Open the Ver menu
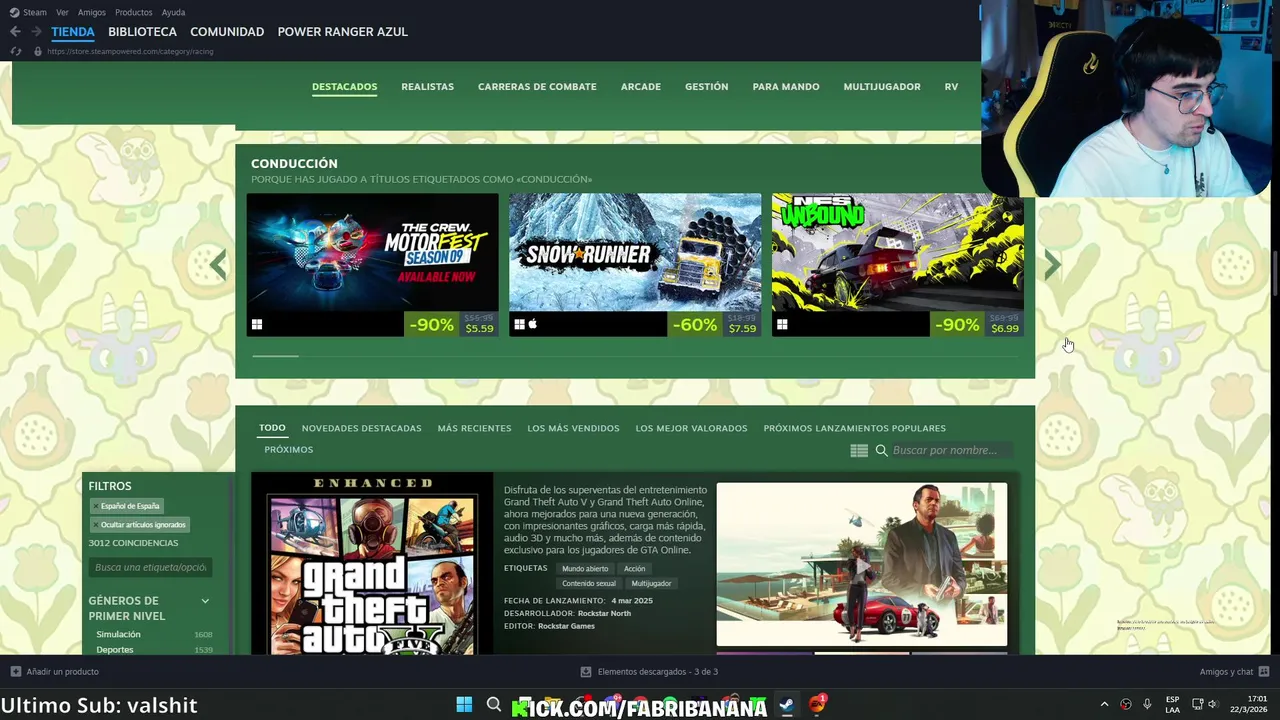The image size is (1280, 720). point(62,12)
